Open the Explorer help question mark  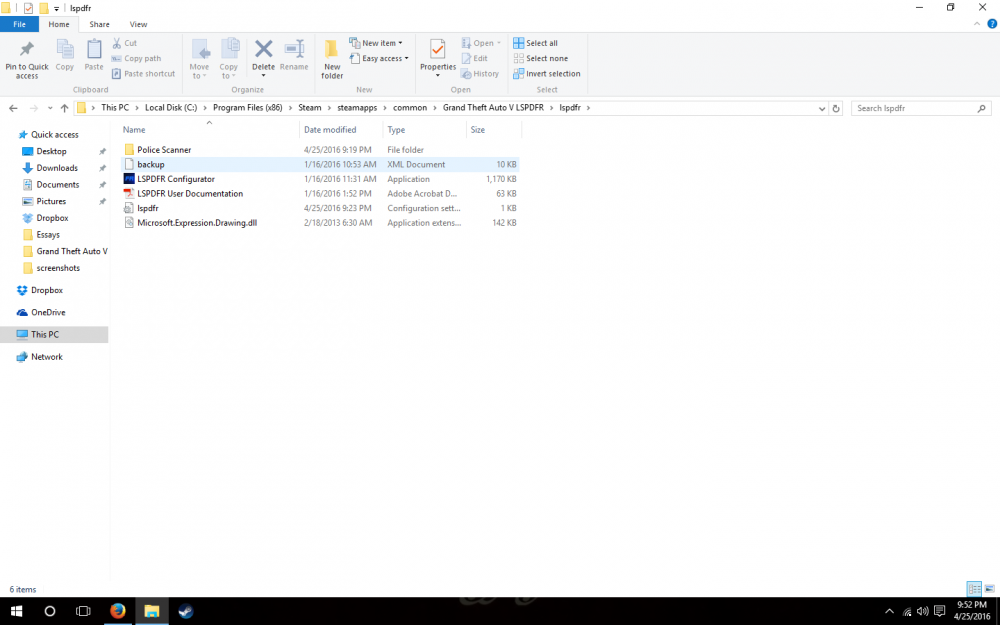click(x=992, y=24)
